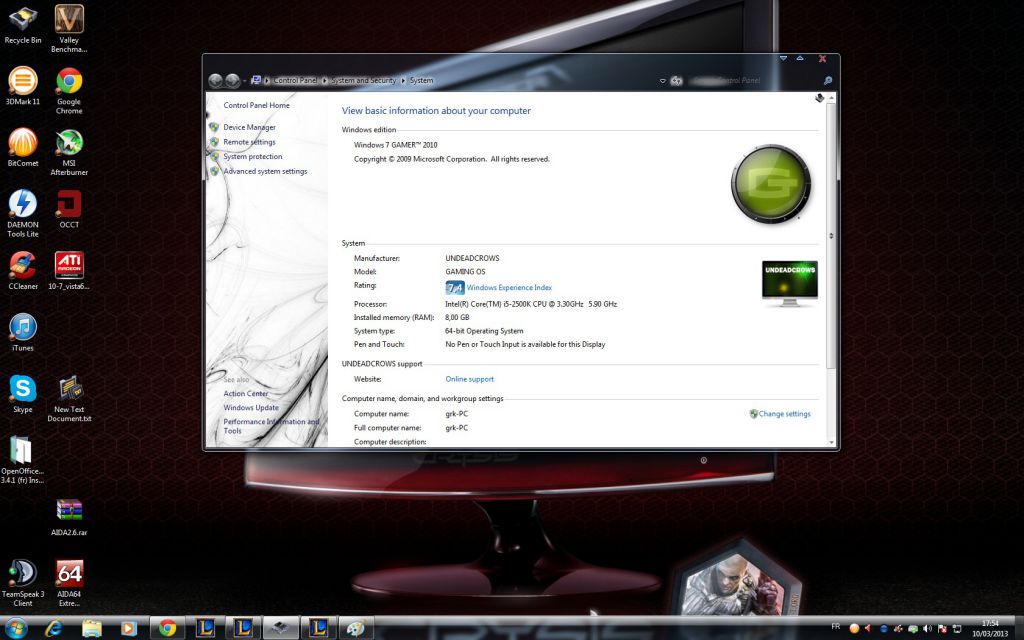Open Action Center under See also
This screenshot has width=1024, height=640.
tap(246, 394)
